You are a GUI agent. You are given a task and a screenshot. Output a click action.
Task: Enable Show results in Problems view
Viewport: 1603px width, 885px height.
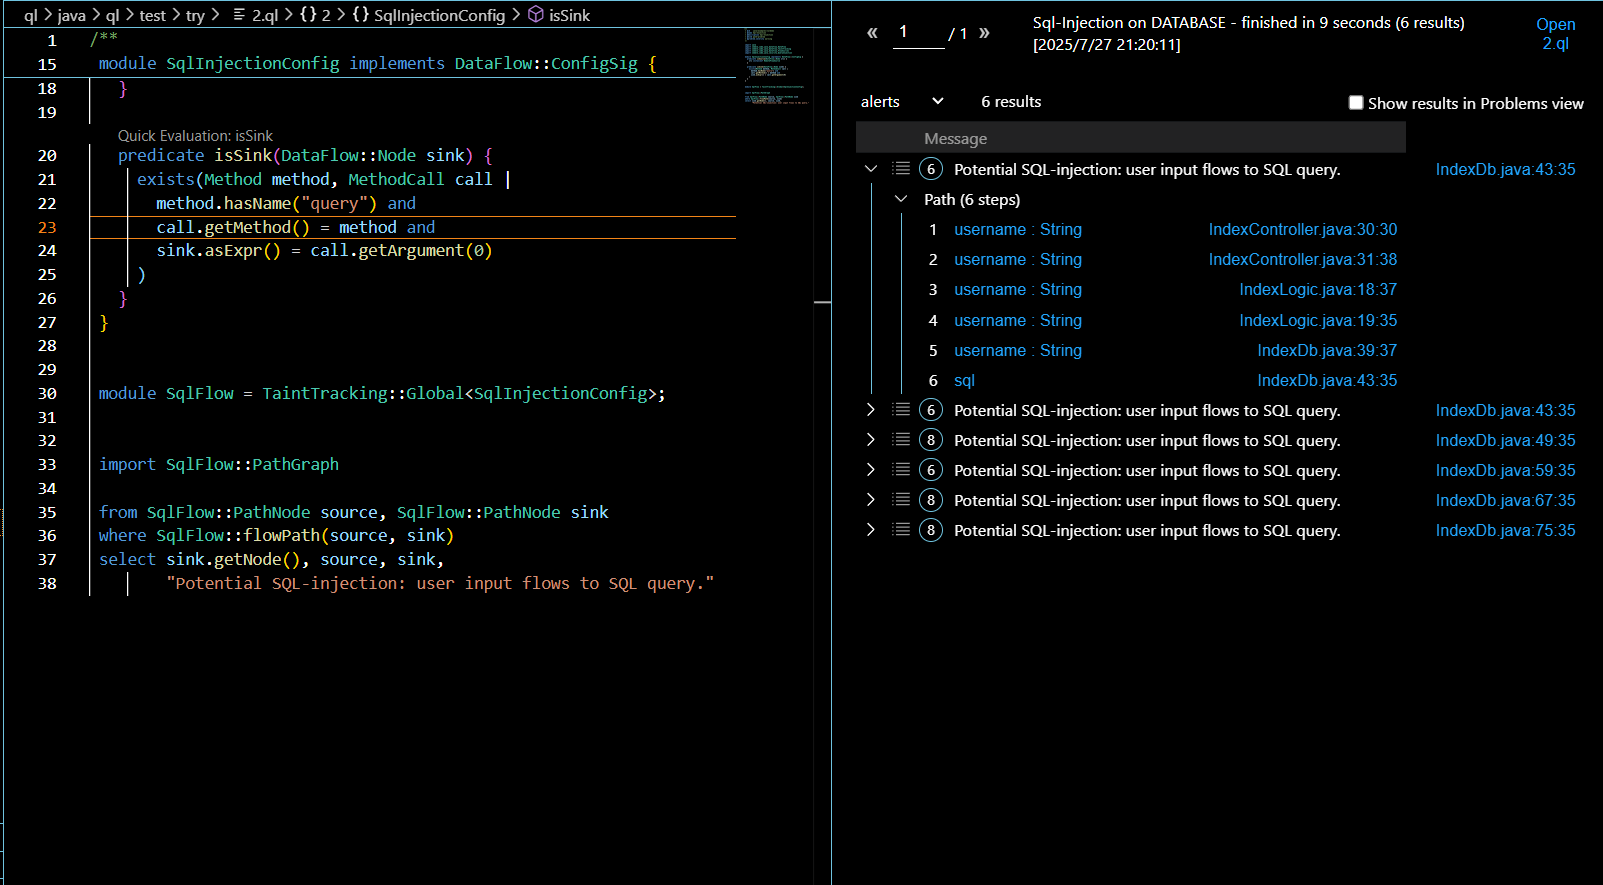(1356, 103)
